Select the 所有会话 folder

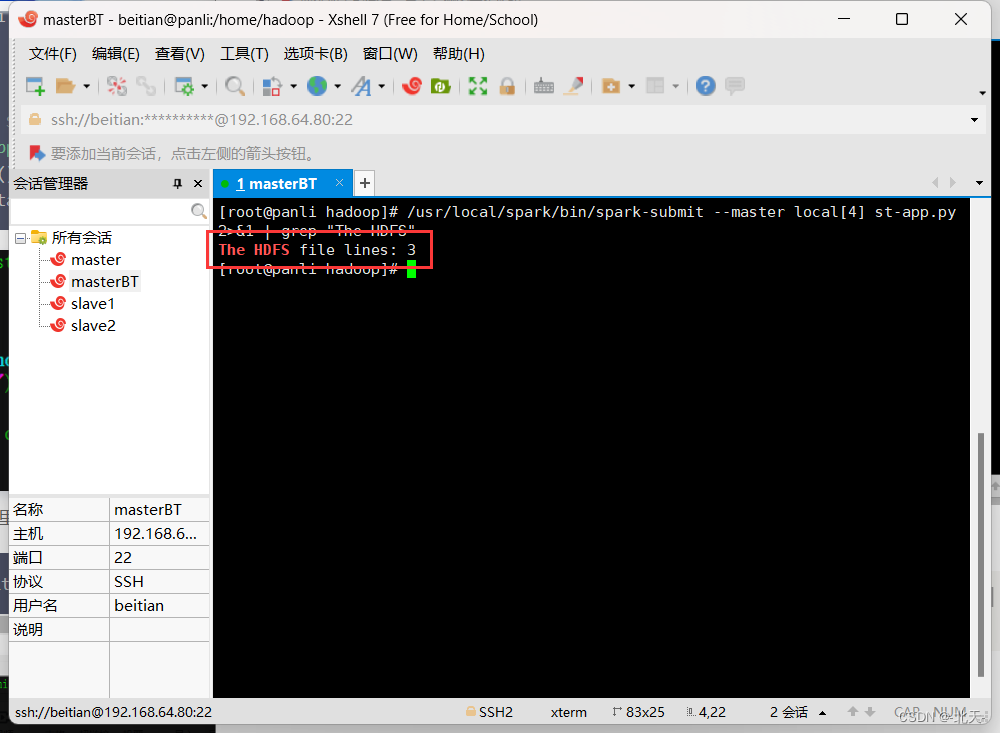(81, 238)
